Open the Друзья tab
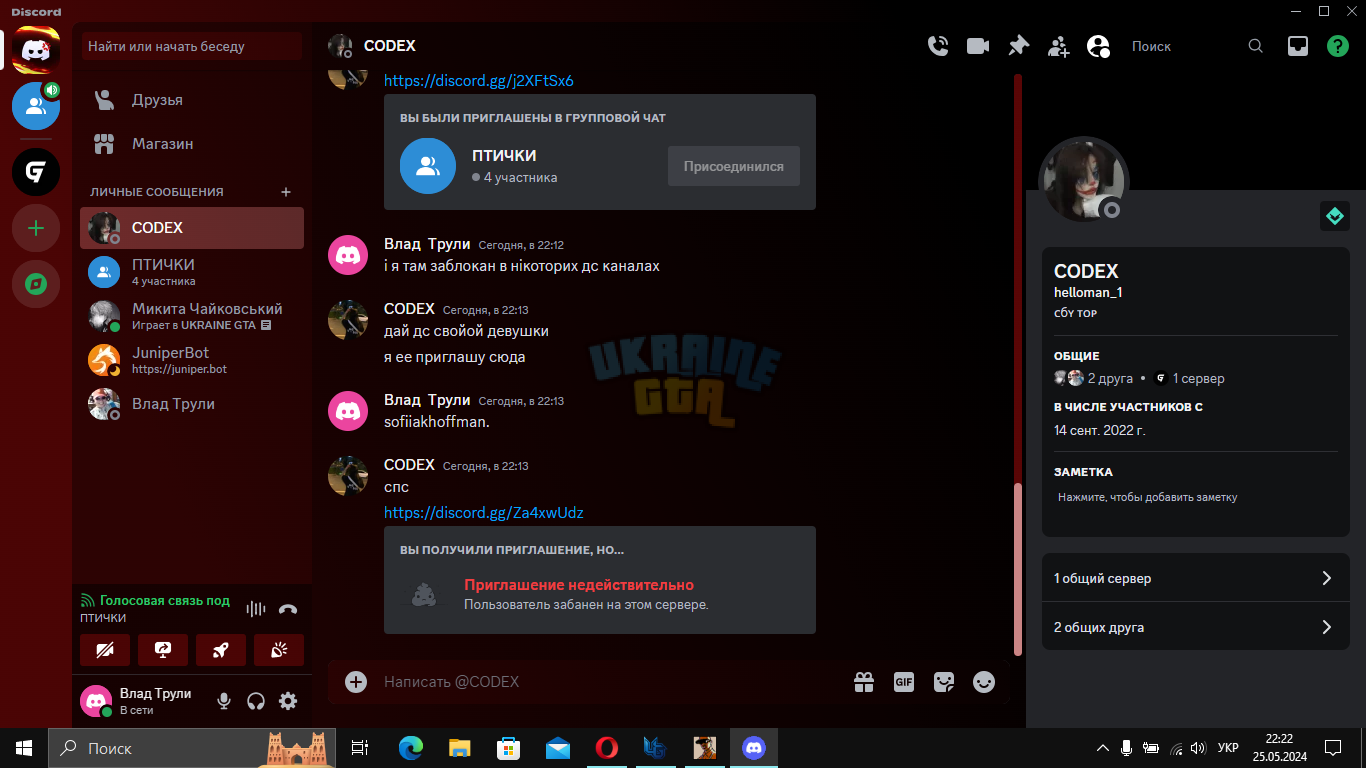Screen dimensions: 1366x768 pyautogui.click(x=192, y=100)
